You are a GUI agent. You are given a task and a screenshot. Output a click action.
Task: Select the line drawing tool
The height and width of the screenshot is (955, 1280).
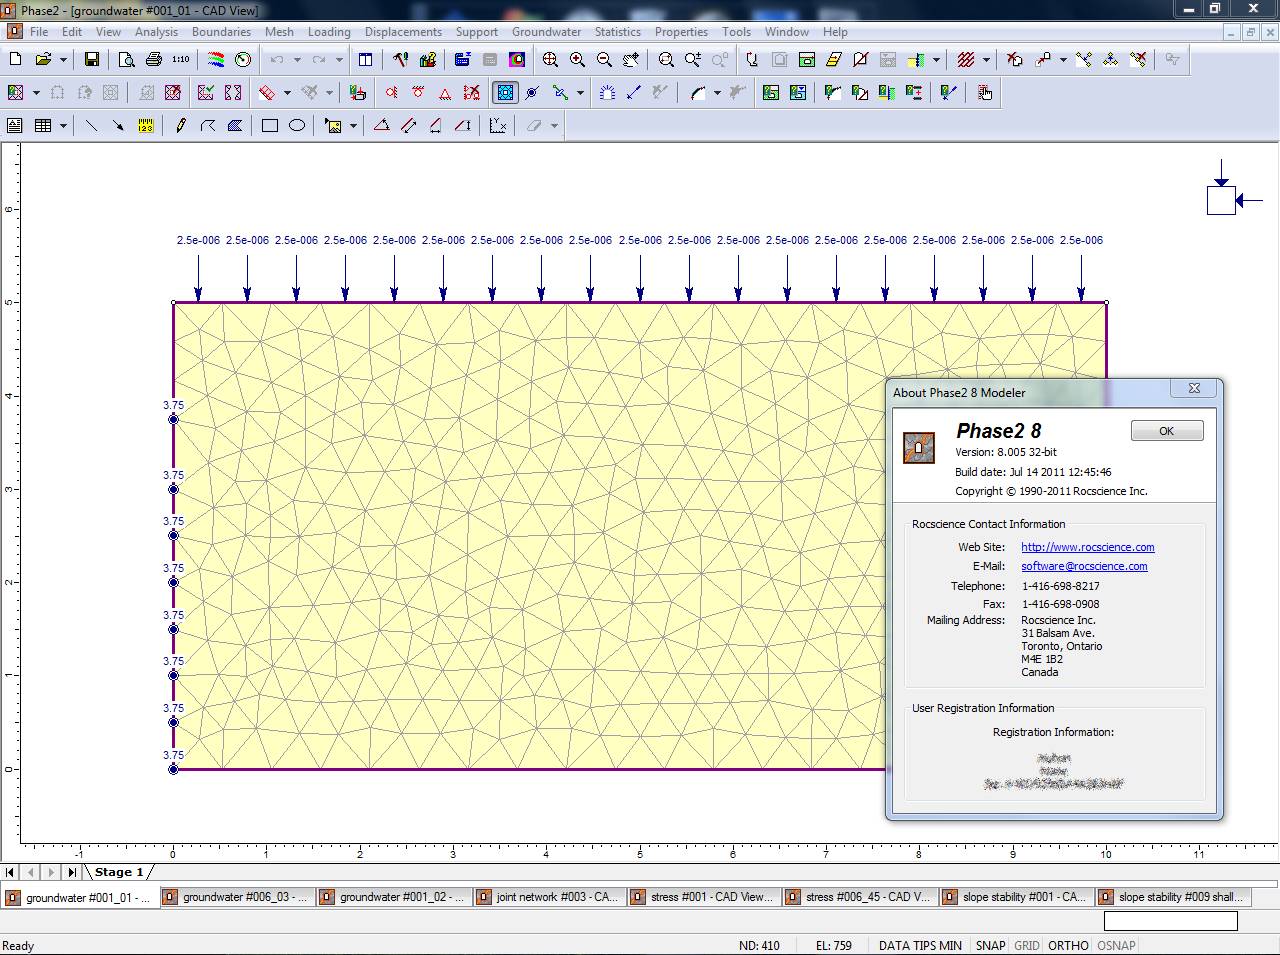point(91,126)
